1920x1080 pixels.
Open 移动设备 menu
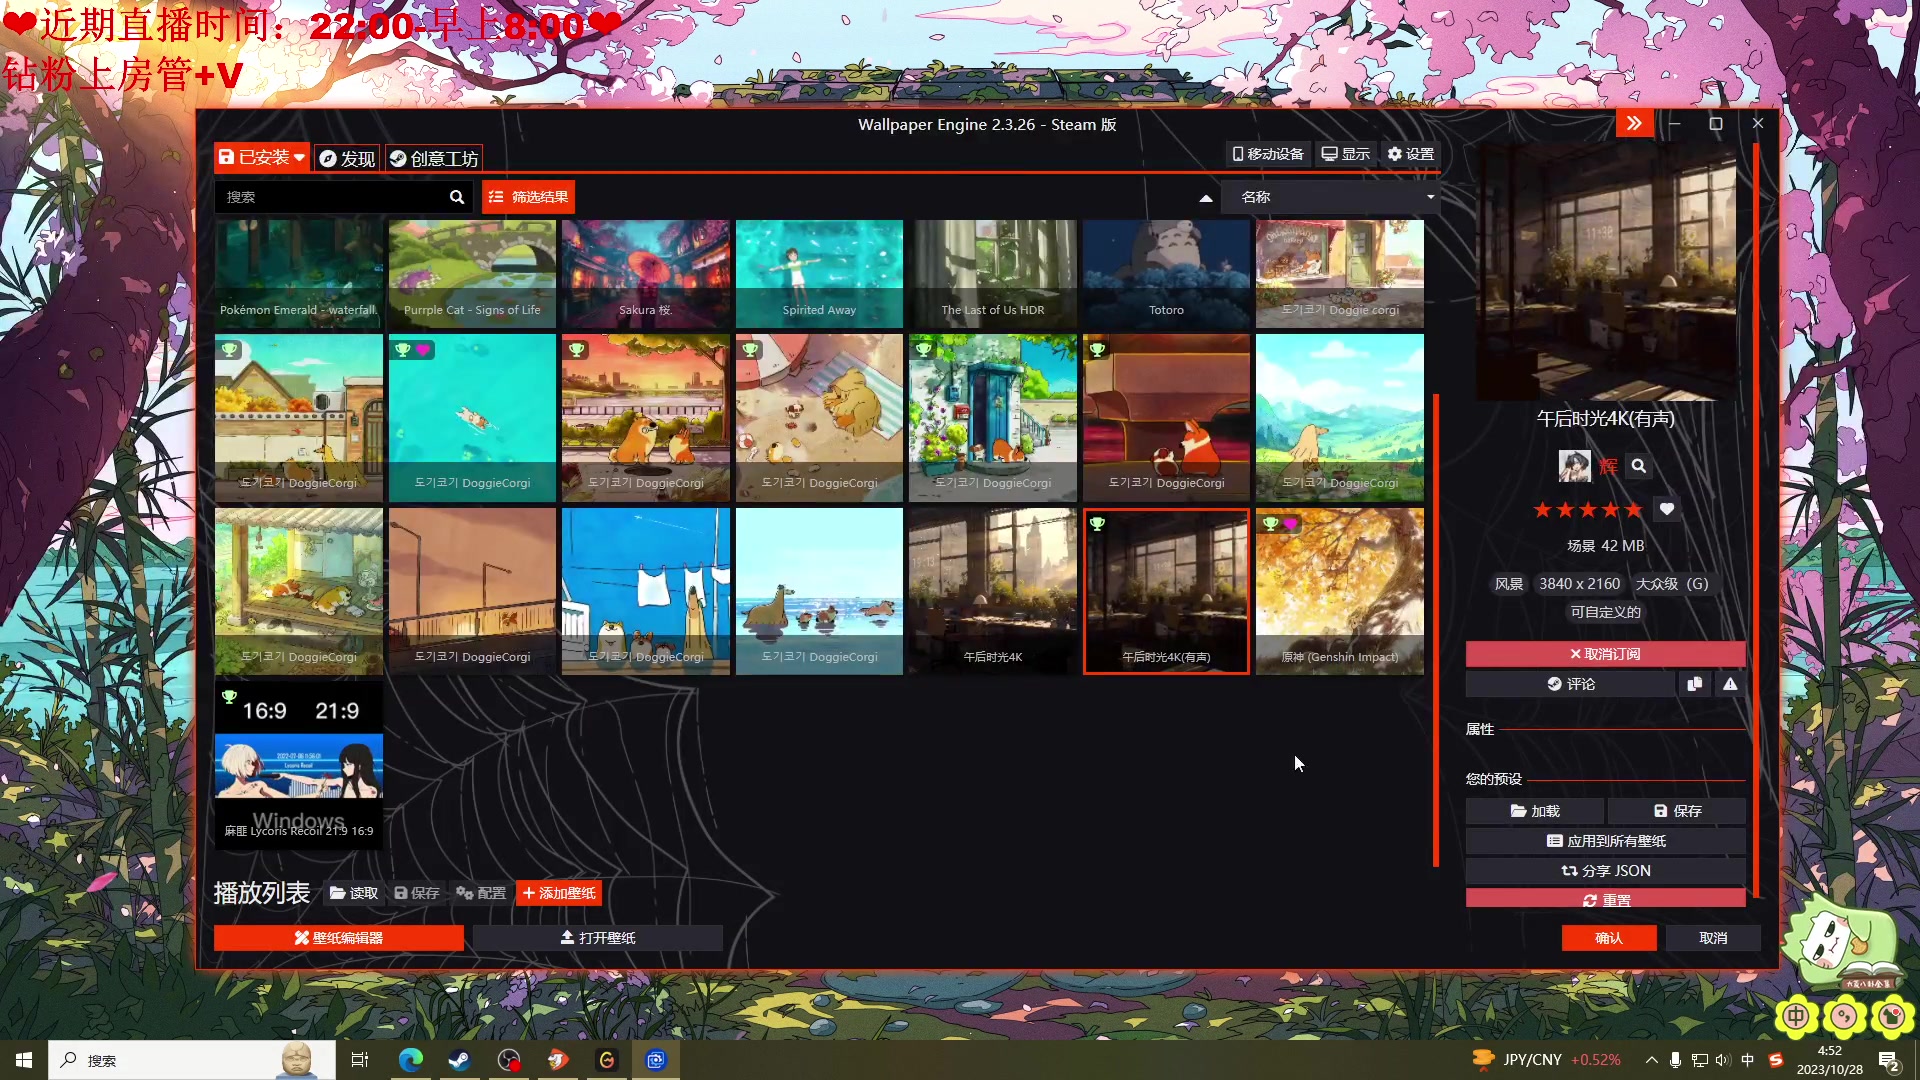(1268, 154)
